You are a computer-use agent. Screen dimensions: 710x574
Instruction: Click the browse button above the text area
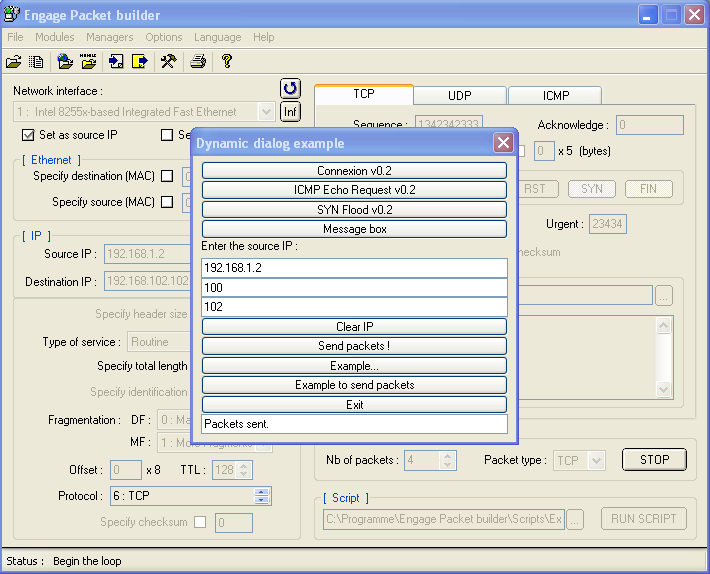point(663,296)
